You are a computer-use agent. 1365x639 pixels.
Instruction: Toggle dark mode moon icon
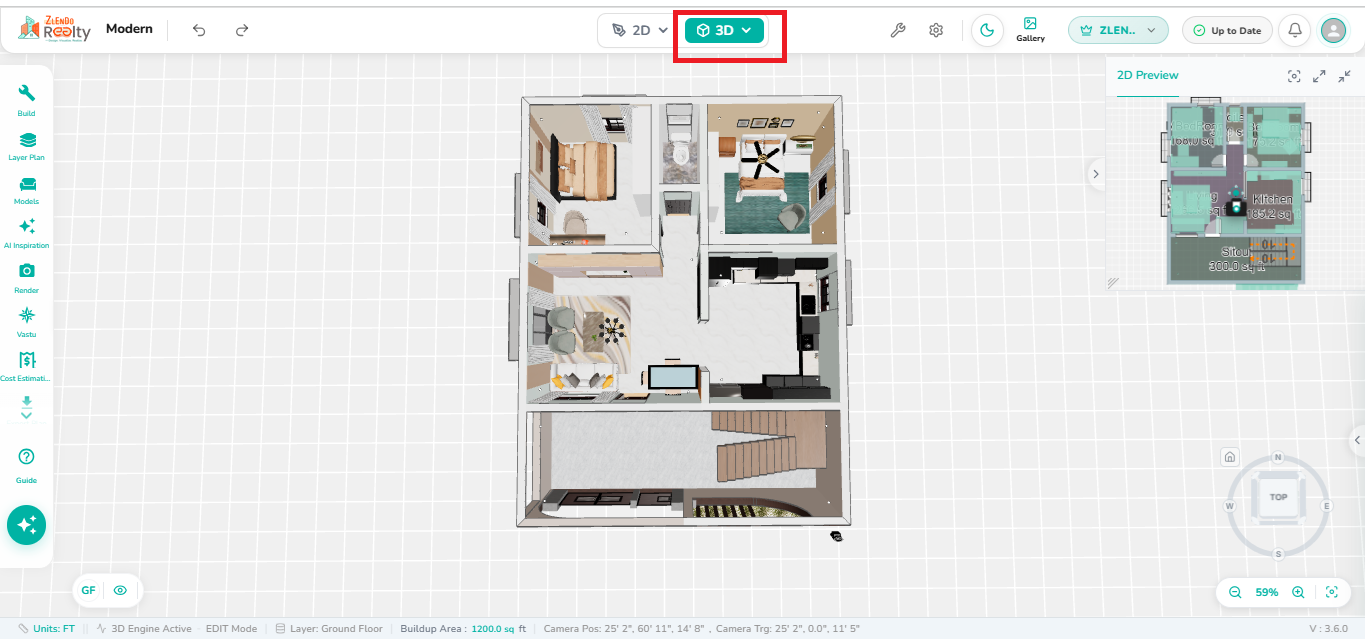(x=987, y=30)
